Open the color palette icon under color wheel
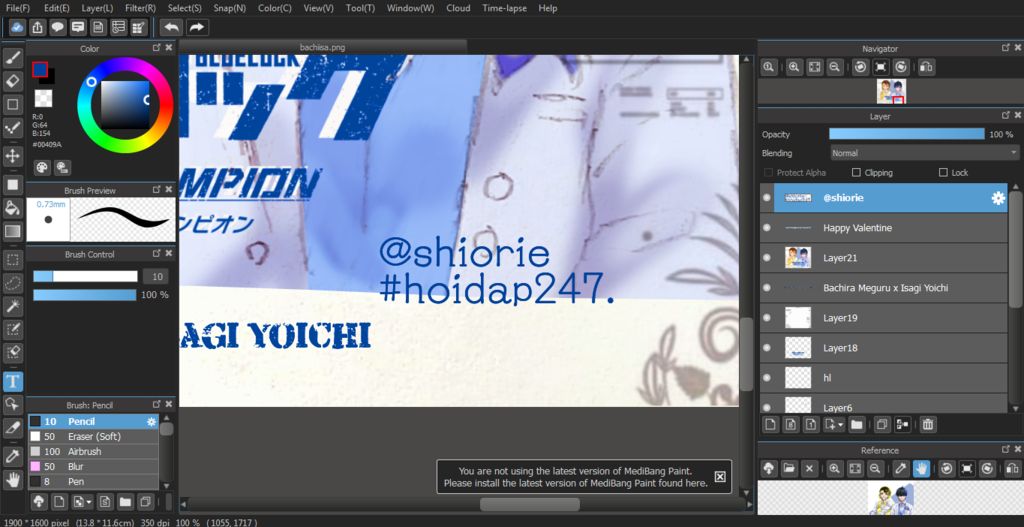 click(42, 168)
